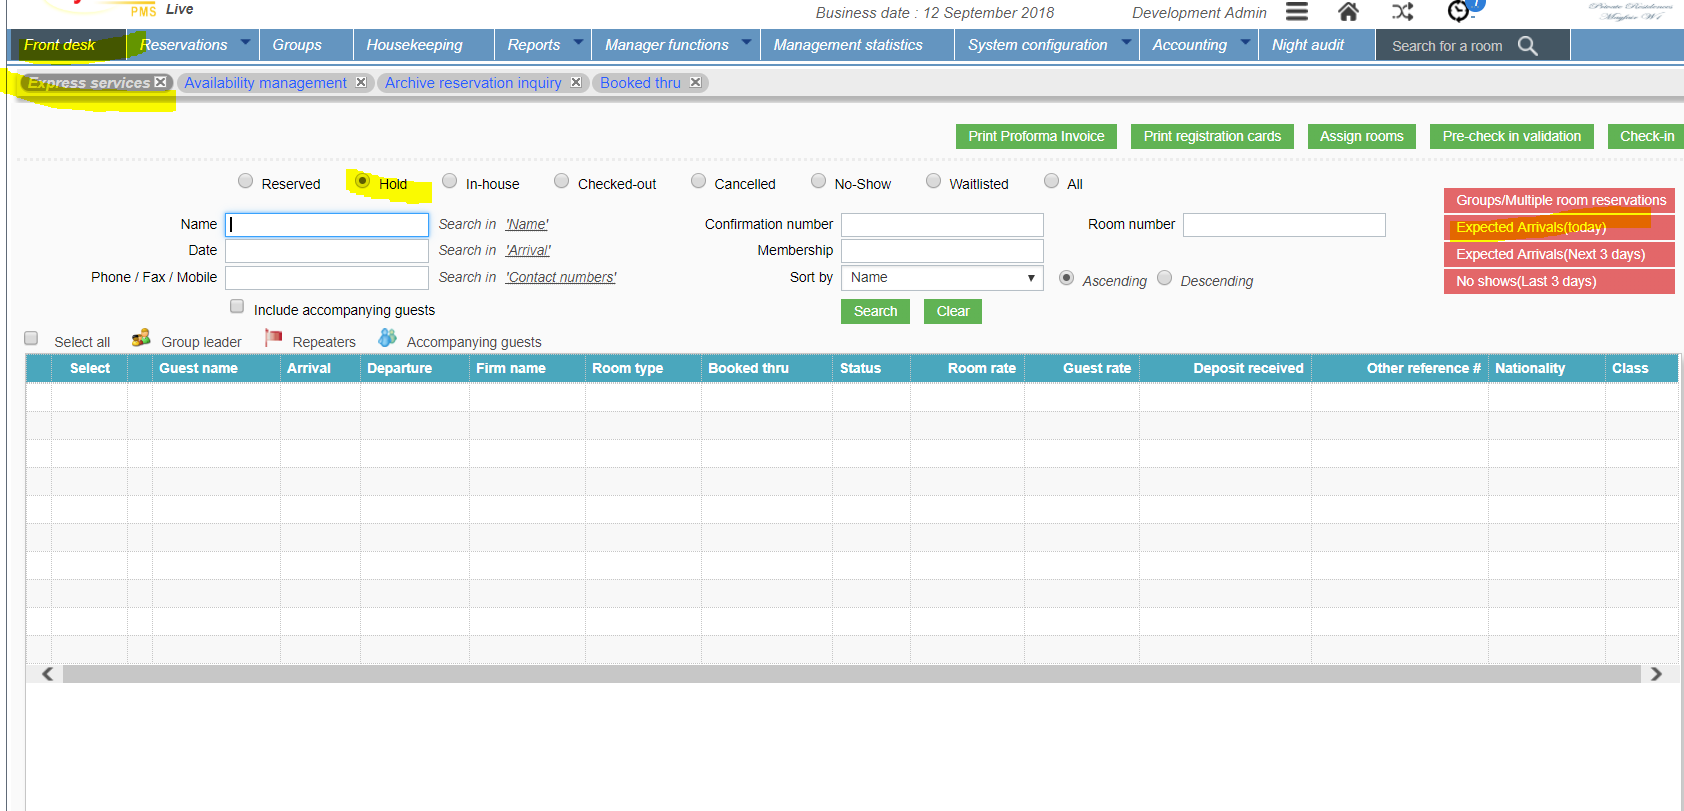Select the Waitlisted status option

(933, 181)
